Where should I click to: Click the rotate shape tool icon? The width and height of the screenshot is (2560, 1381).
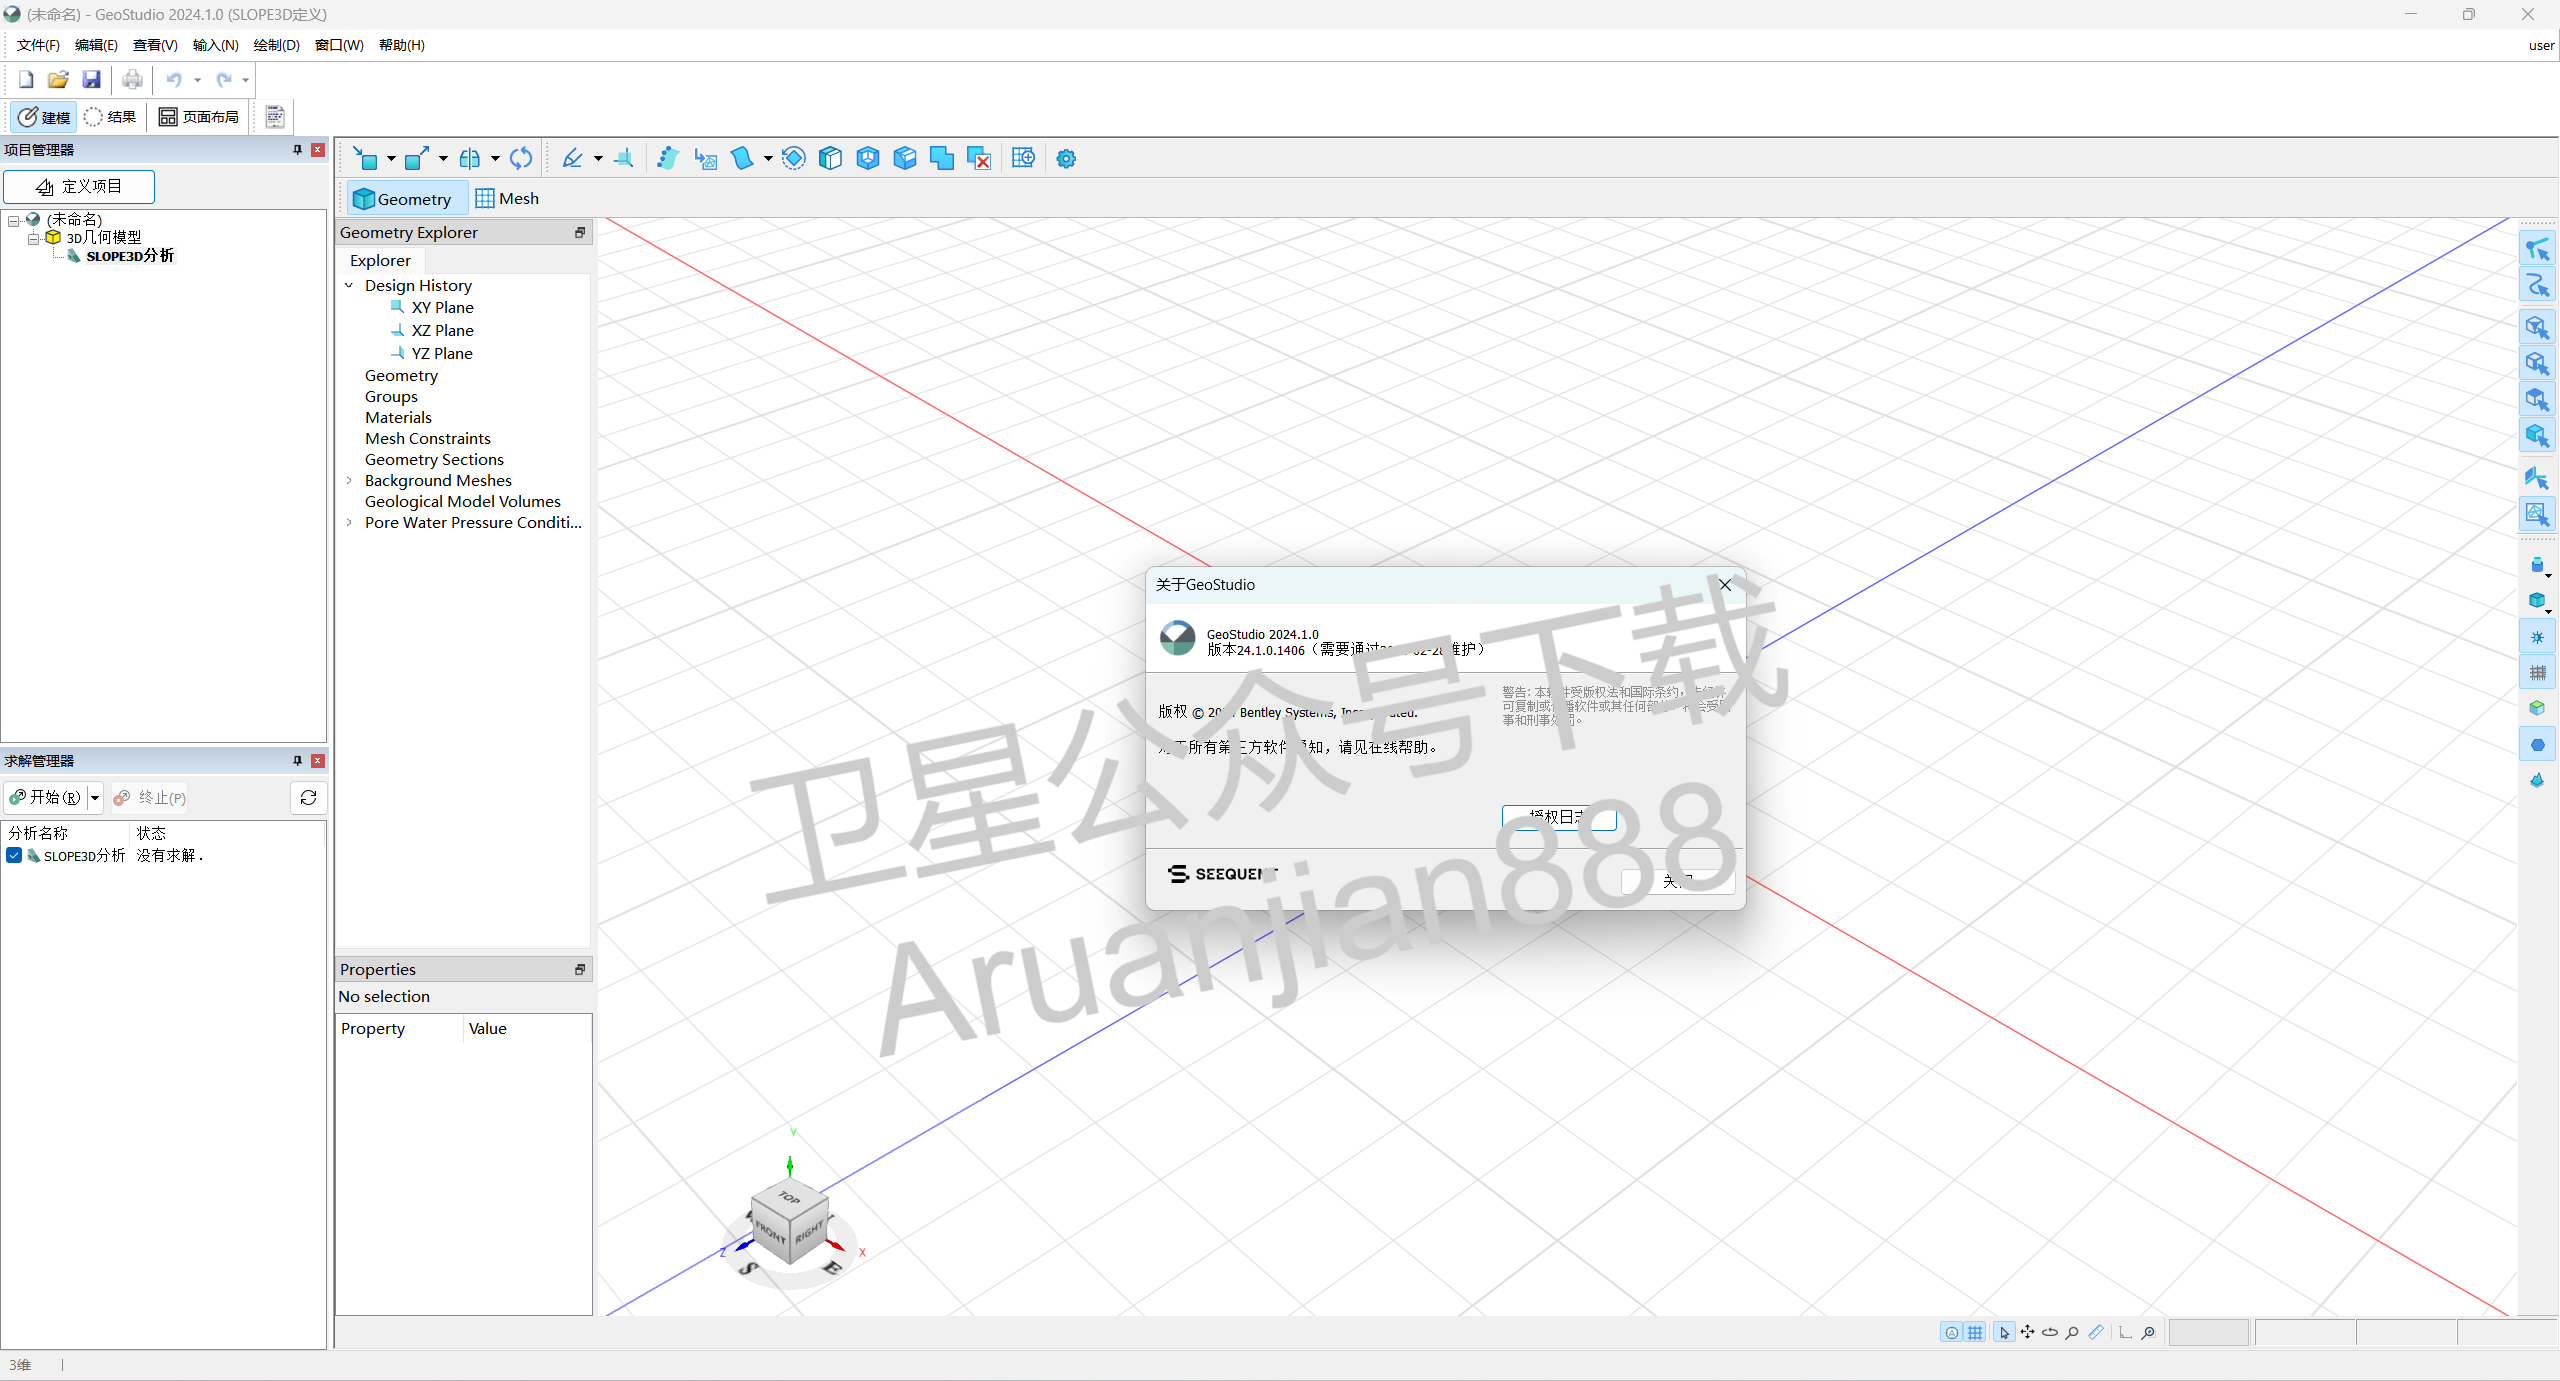tap(793, 158)
